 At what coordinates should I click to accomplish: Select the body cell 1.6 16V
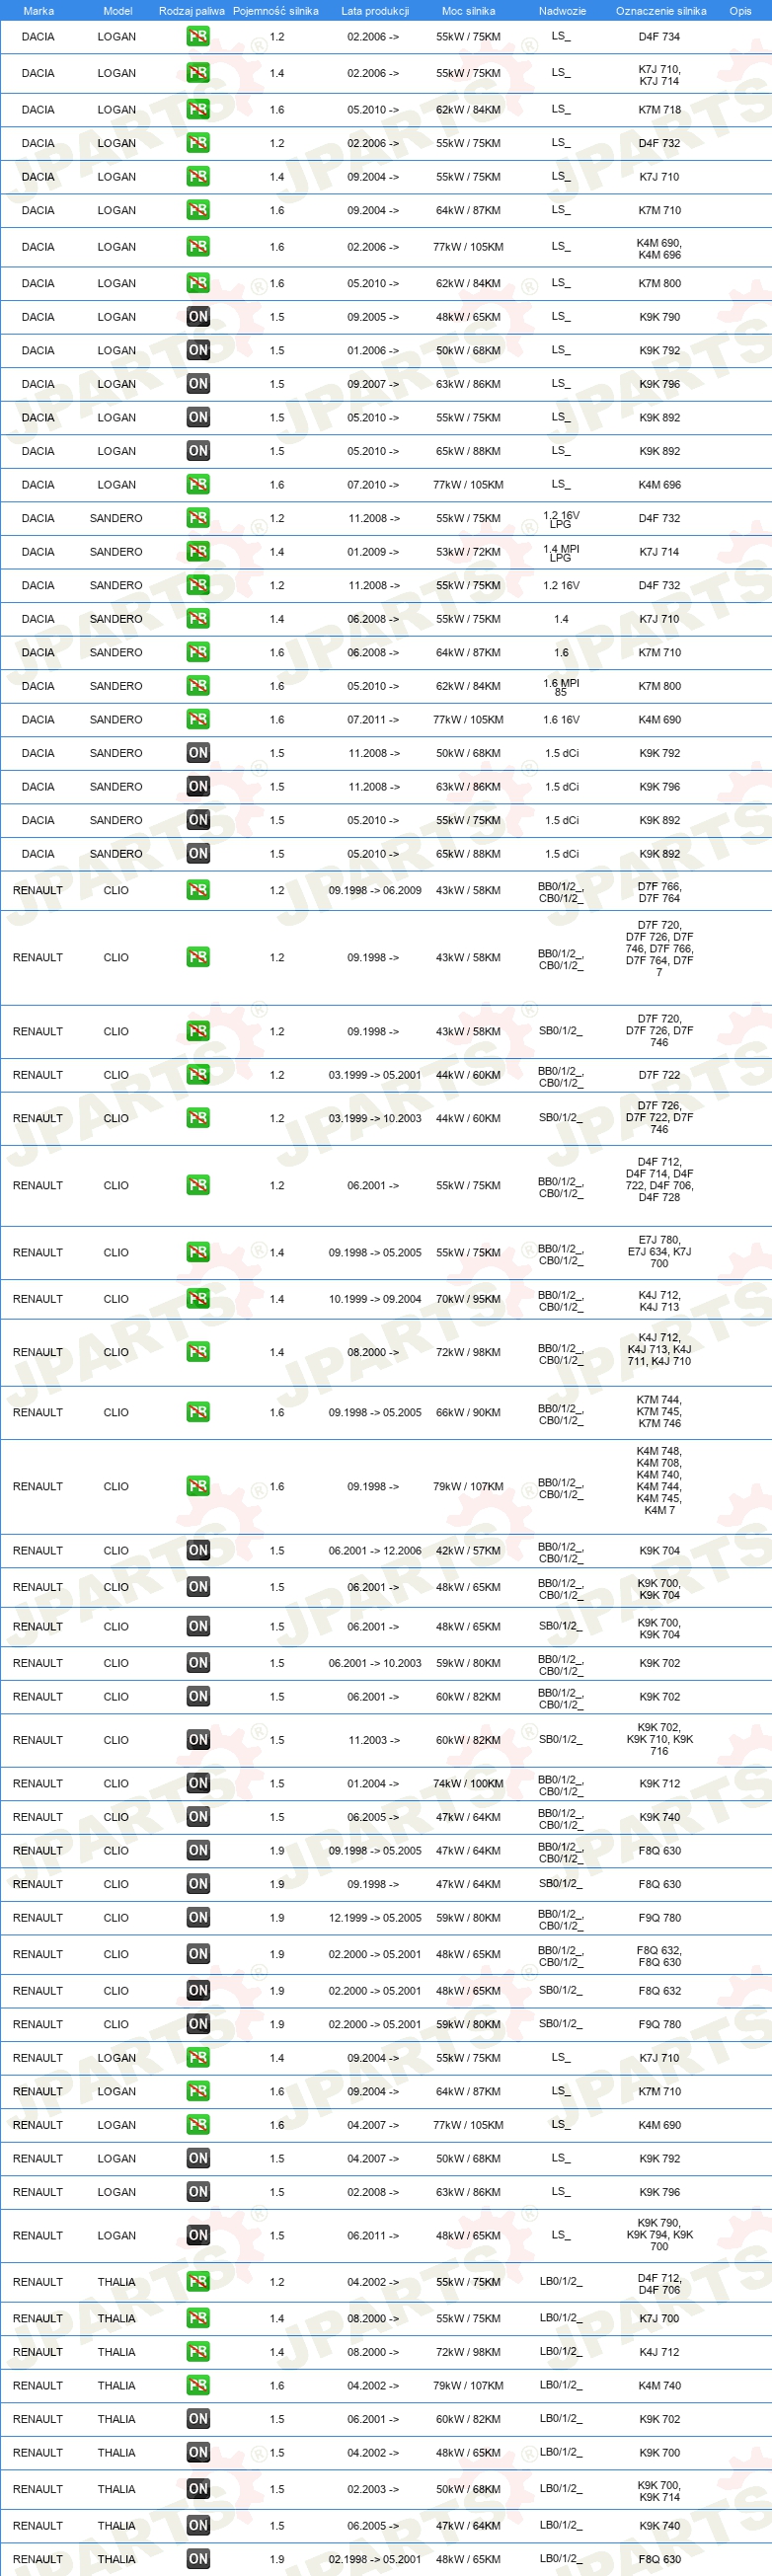pyautogui.click(x=561, y=720)
